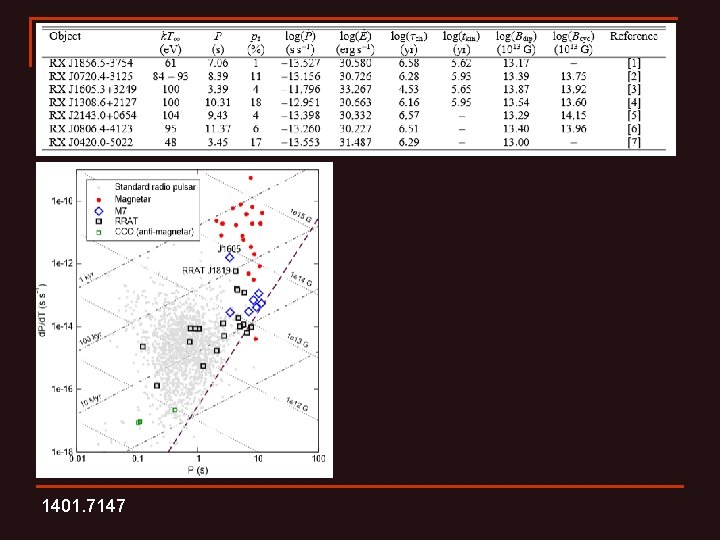Click the B_dip value 13.87
Image resolution: width=720 pixels, height=540 pixels.
click(x=516, y=89)
